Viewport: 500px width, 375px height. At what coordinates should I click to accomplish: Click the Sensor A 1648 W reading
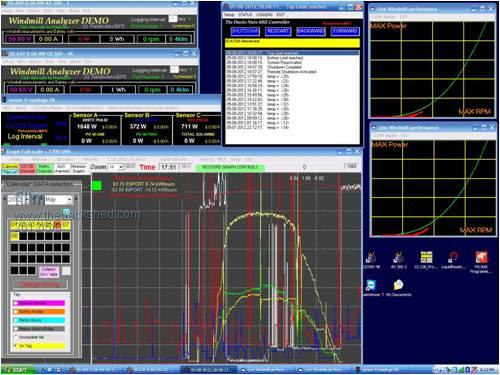coord(87,127)
